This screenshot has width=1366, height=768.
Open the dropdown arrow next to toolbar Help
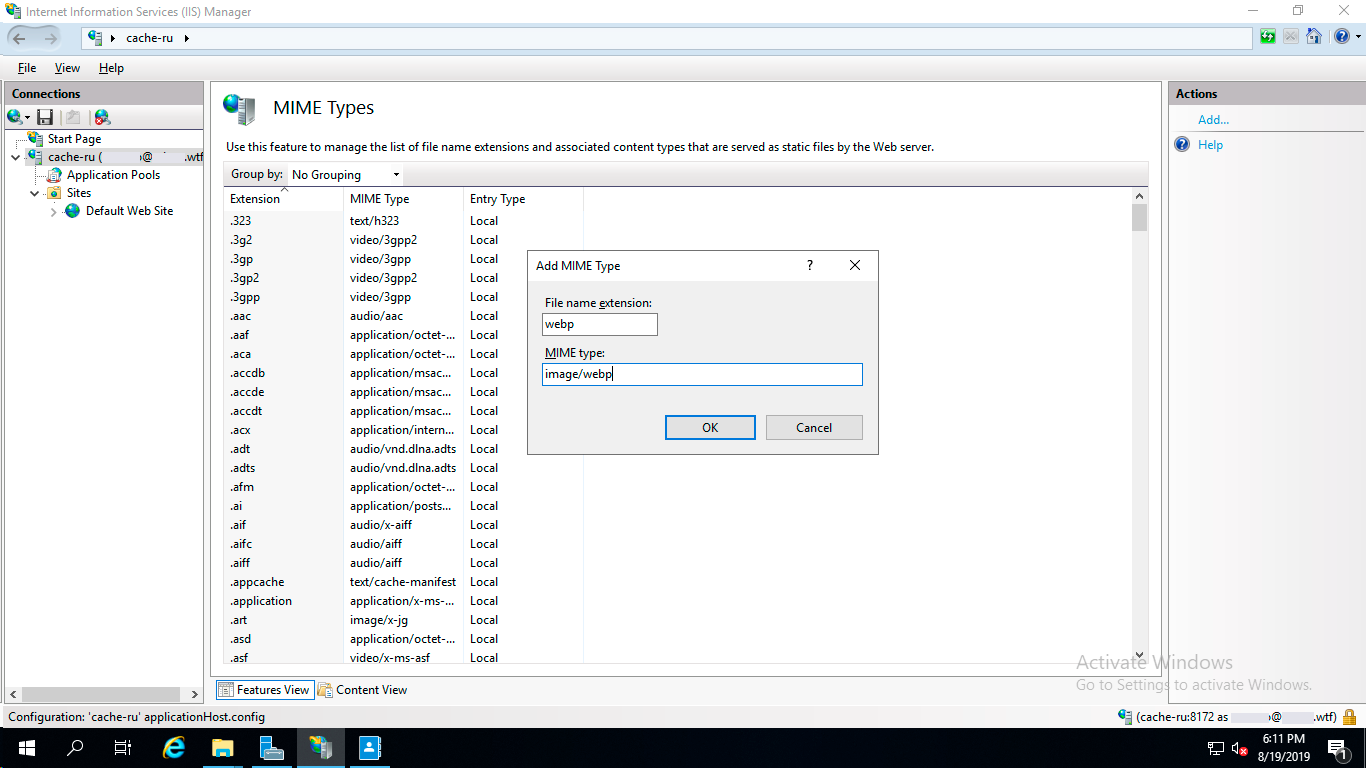(x=1356, y=37)
